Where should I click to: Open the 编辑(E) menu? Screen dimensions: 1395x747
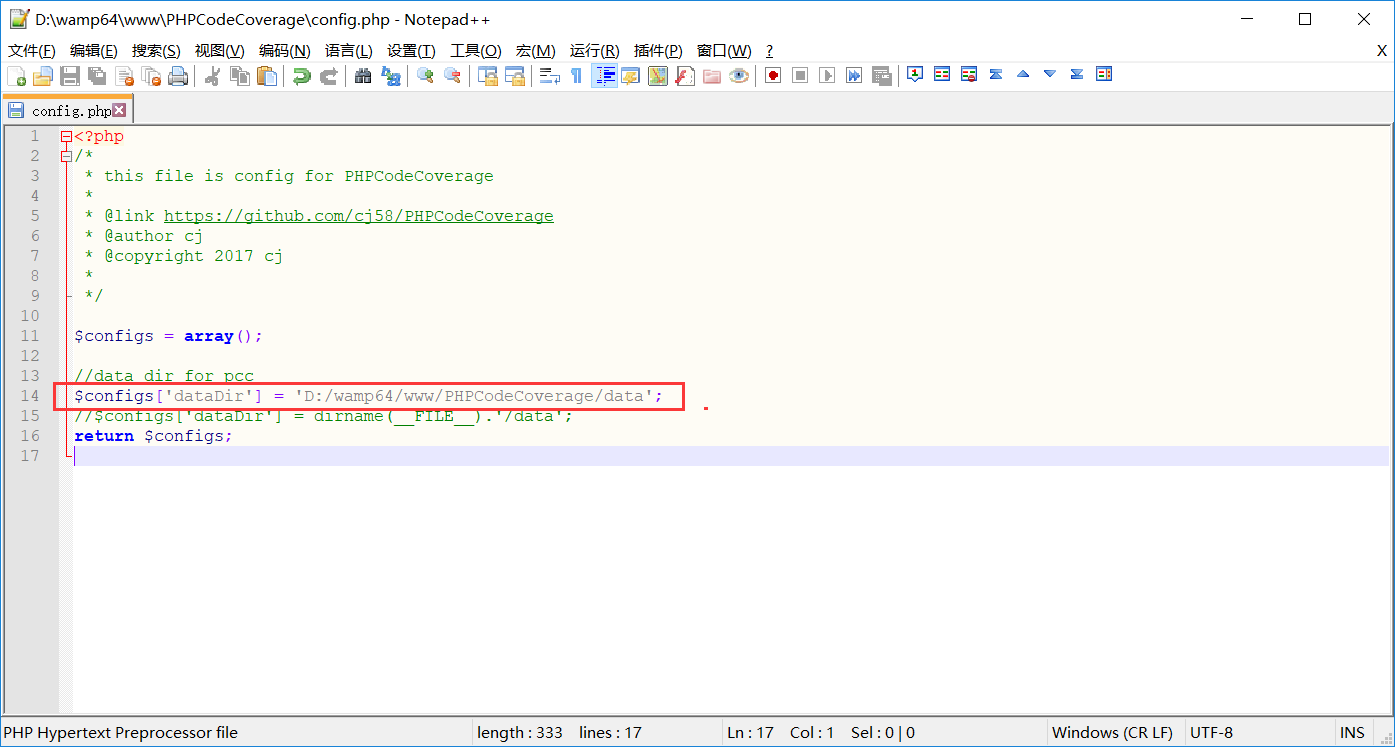[x=93, y=51]
